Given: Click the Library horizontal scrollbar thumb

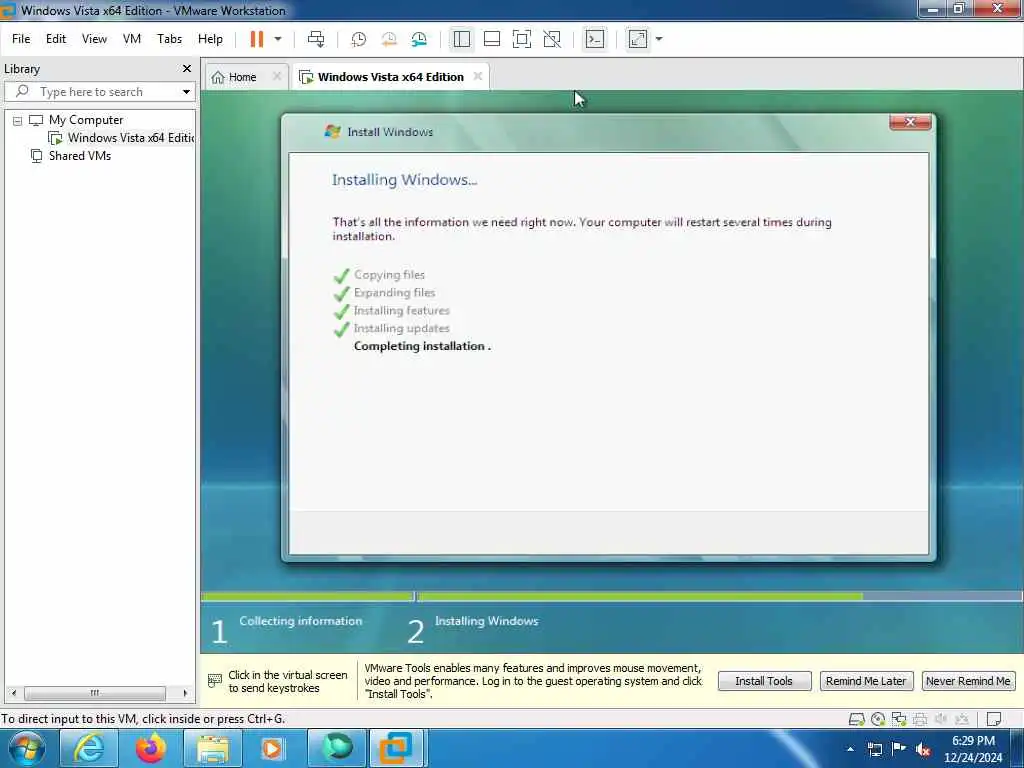Looking at the screenshot, I should 95,693.
